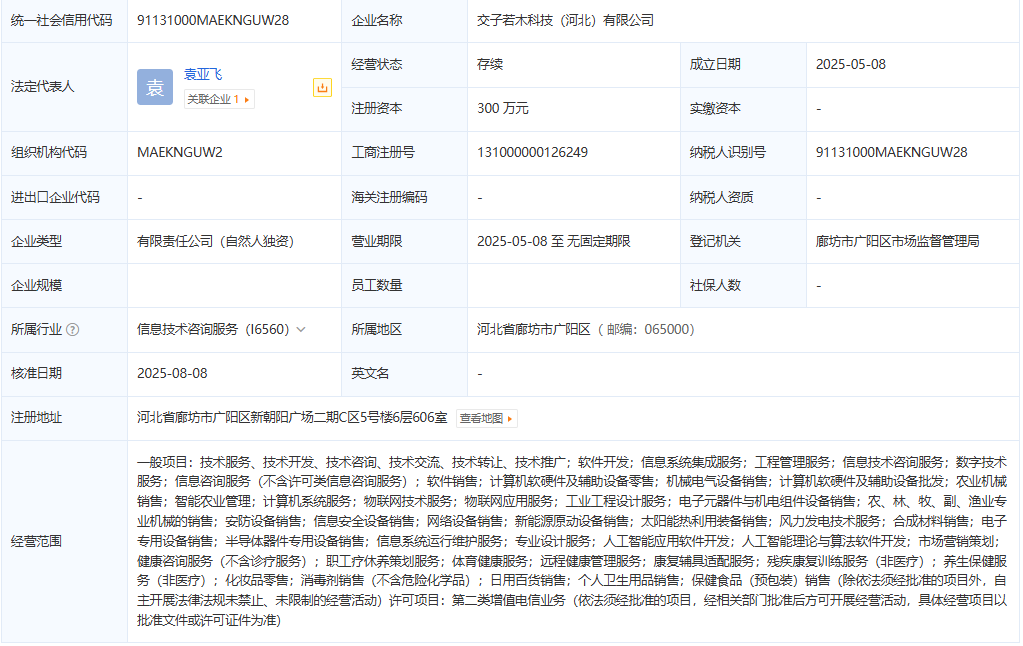
Task: Expand the 信息技术咨询服务 industry chevron
Action: pyautogui.click(x=301, y=329)
